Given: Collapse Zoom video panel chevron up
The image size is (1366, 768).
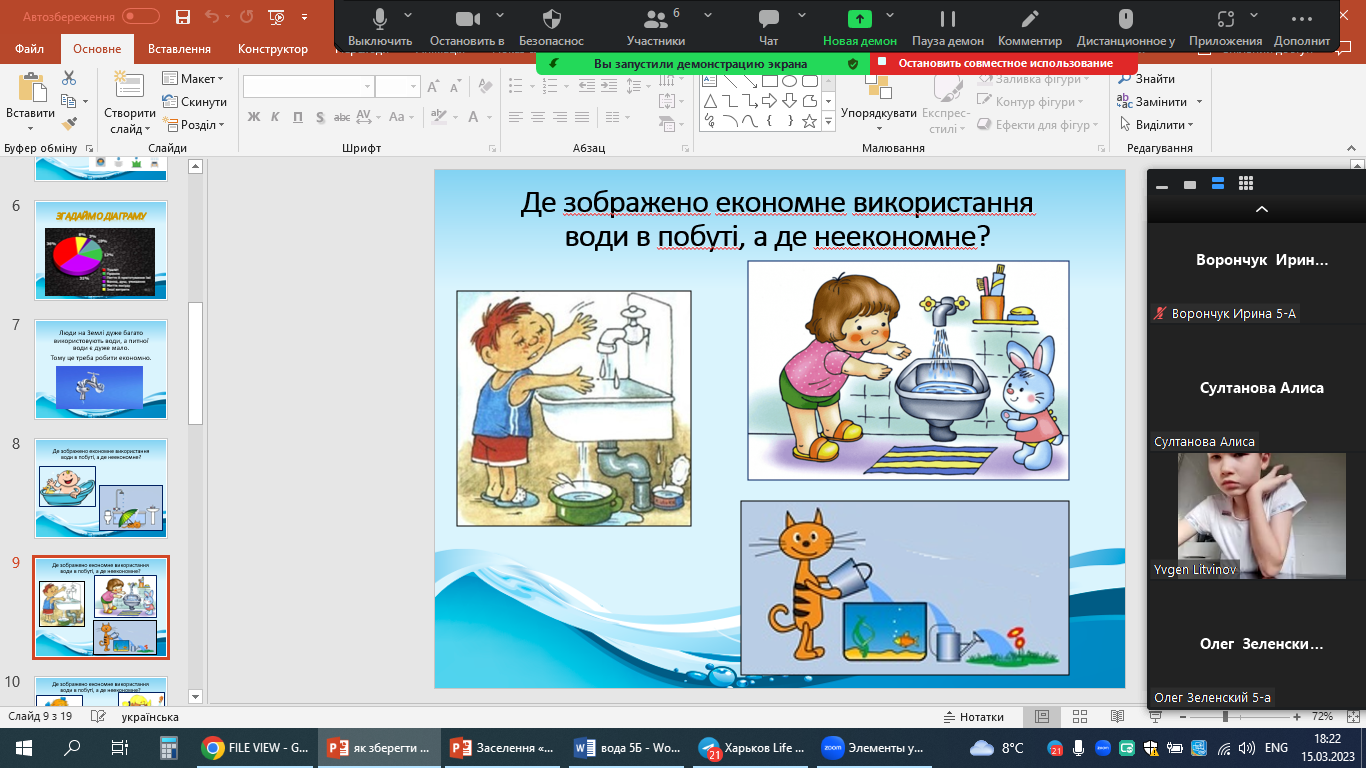Looking at the screenshot, I should pos(1261,209).
